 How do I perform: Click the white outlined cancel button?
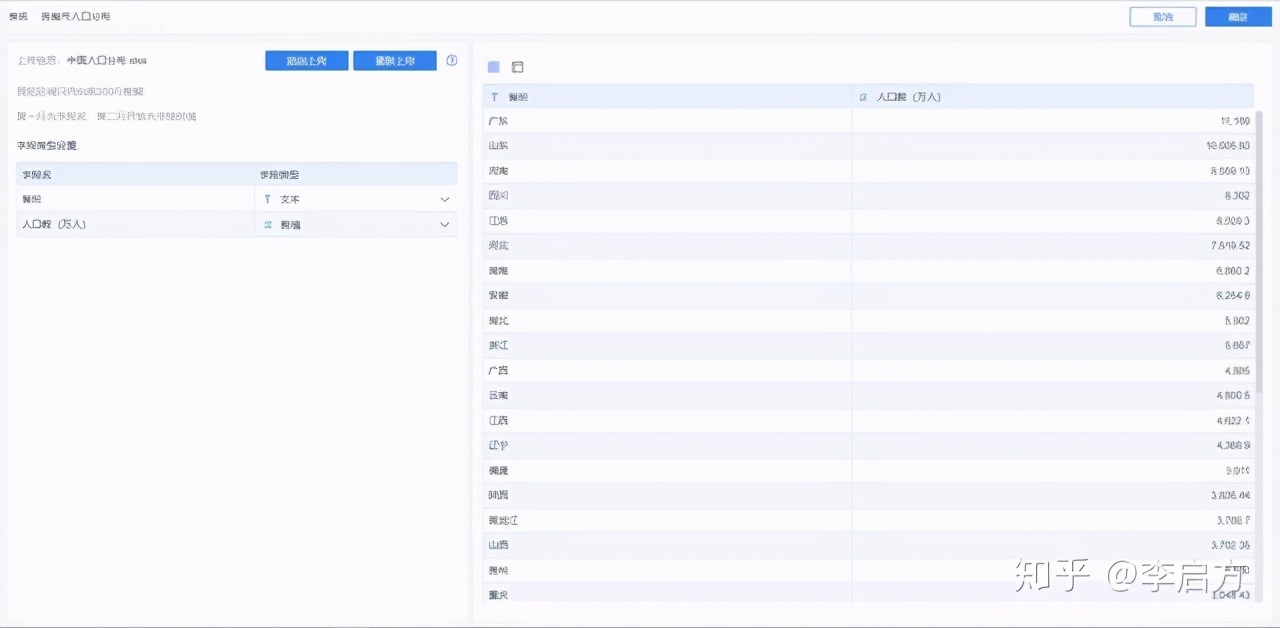point(1162,17)
